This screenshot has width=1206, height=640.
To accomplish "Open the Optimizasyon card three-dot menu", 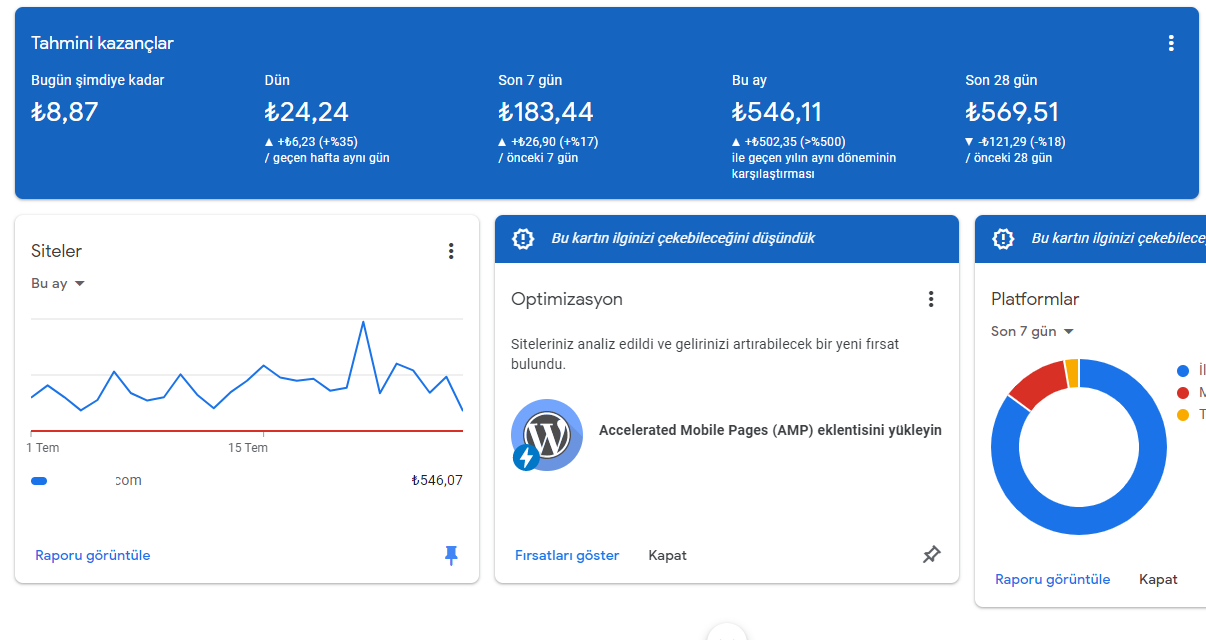I will [x=931, y=299].
